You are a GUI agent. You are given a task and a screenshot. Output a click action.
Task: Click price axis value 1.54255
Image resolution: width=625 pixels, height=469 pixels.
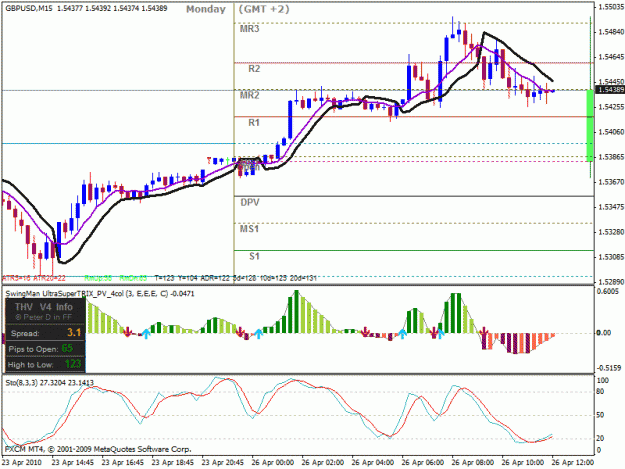[x=611, y=107]
